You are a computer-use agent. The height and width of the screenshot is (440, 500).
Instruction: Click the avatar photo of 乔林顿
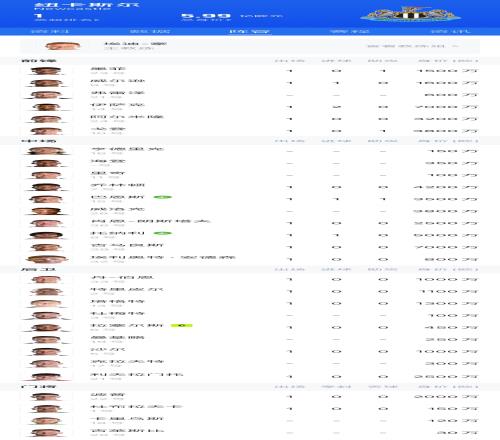pyautogui.click(x=46, y=187)
